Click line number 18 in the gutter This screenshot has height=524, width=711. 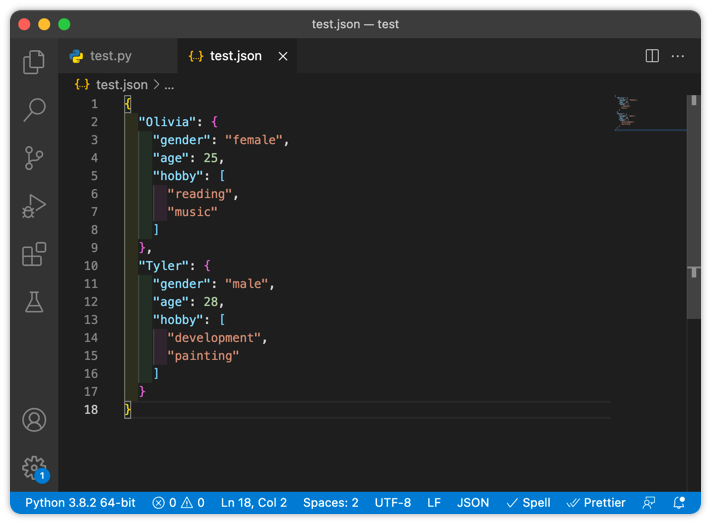click(x=91, y=410)
